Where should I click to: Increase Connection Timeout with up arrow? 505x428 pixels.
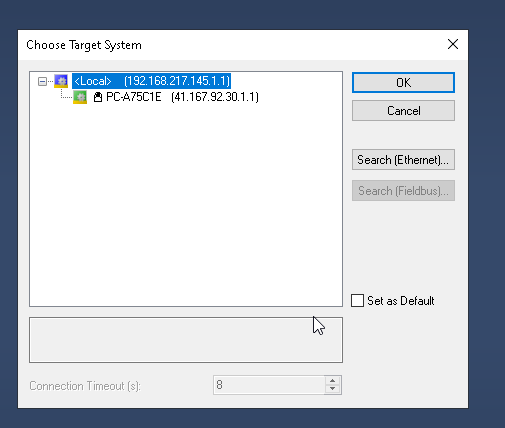point(332,381)
